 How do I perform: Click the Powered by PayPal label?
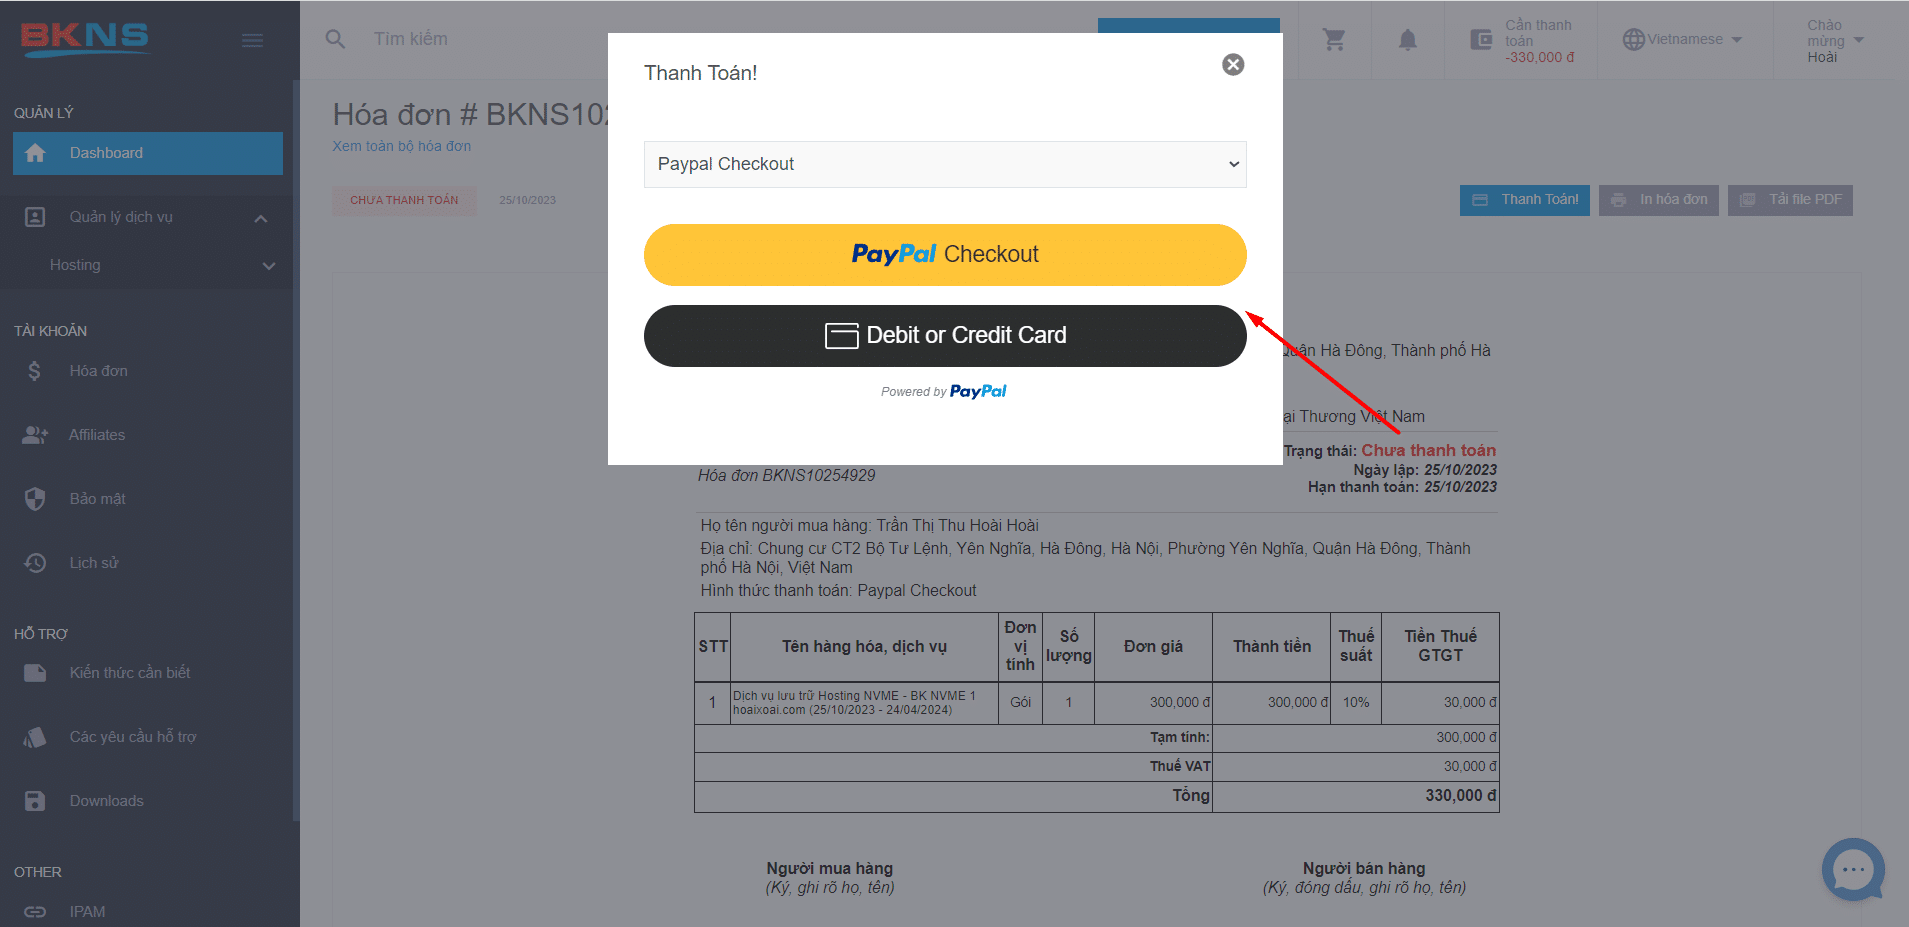pos(944,392)
